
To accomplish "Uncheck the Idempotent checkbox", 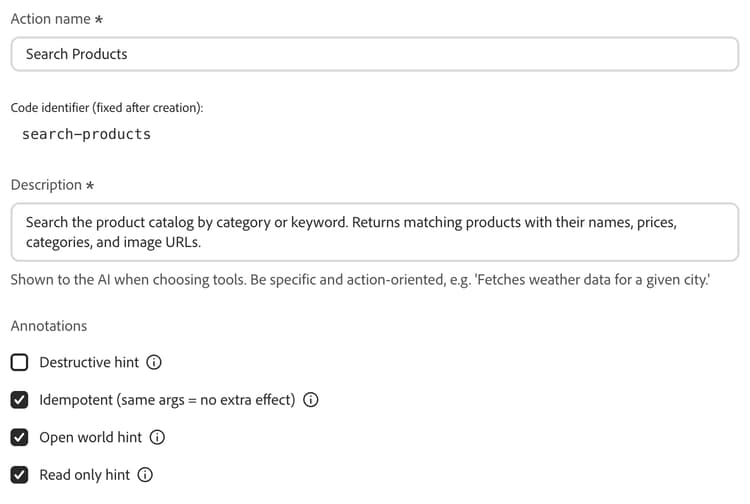I will [19, 400].
